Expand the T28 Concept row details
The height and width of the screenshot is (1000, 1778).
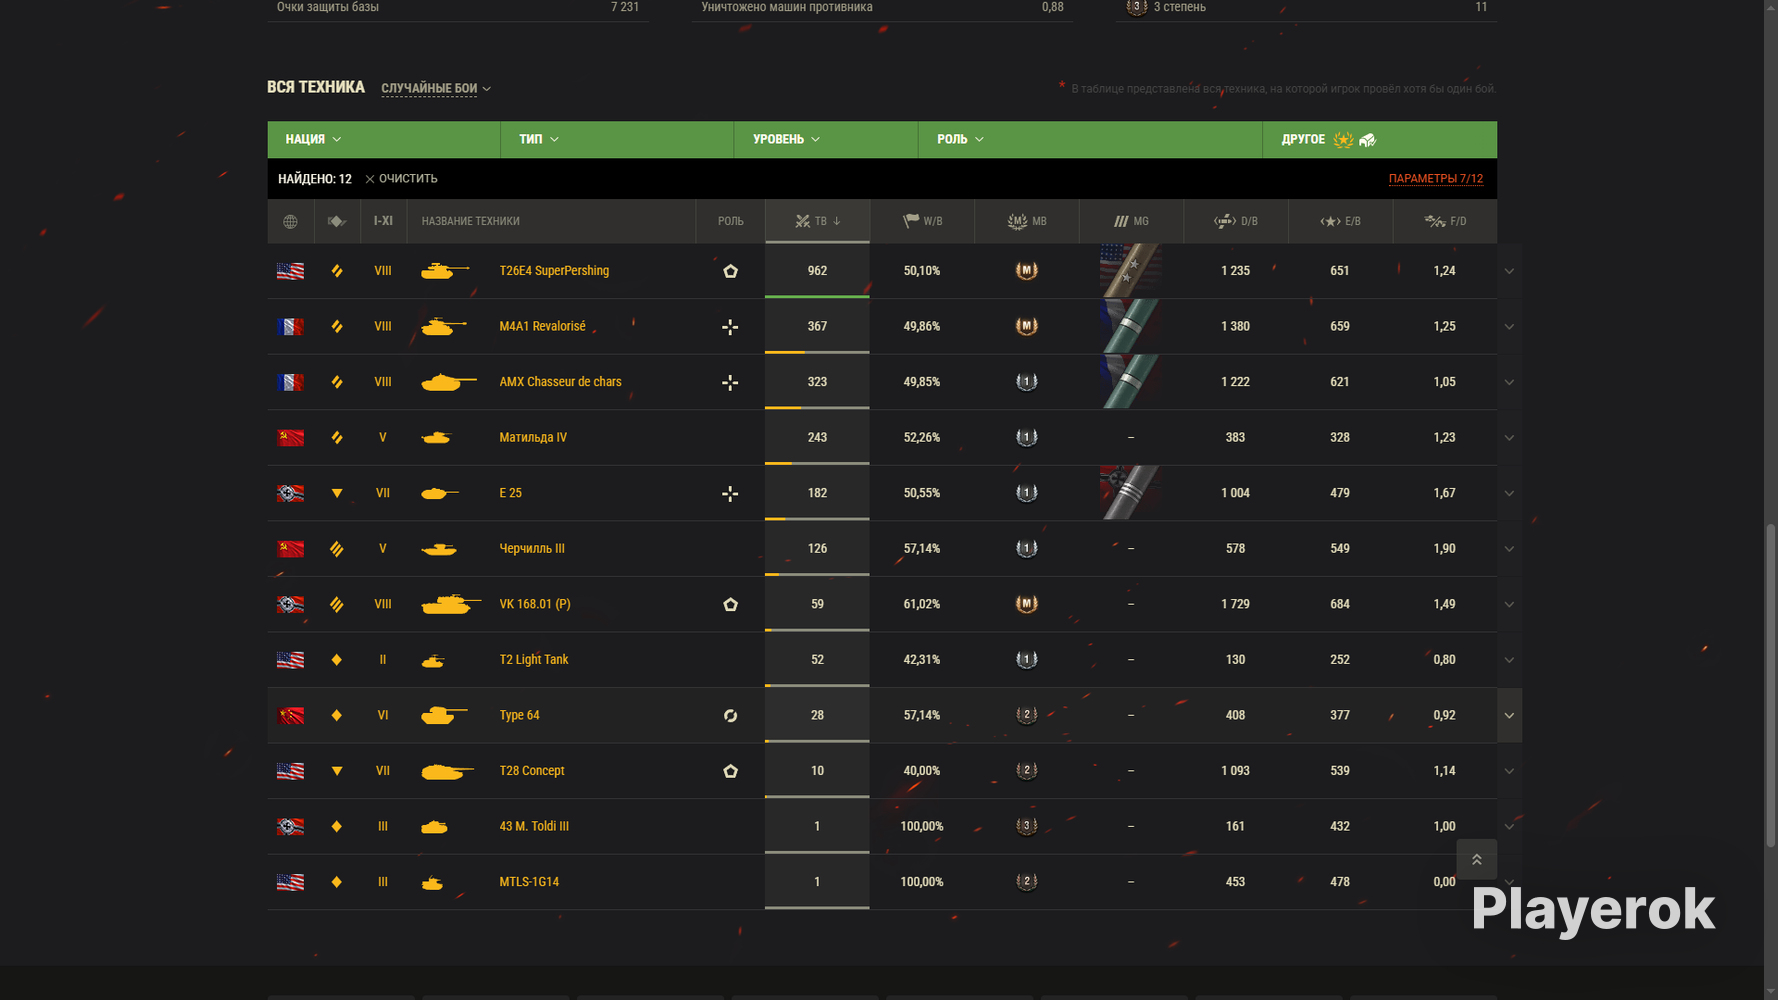tap(1509, 771)
